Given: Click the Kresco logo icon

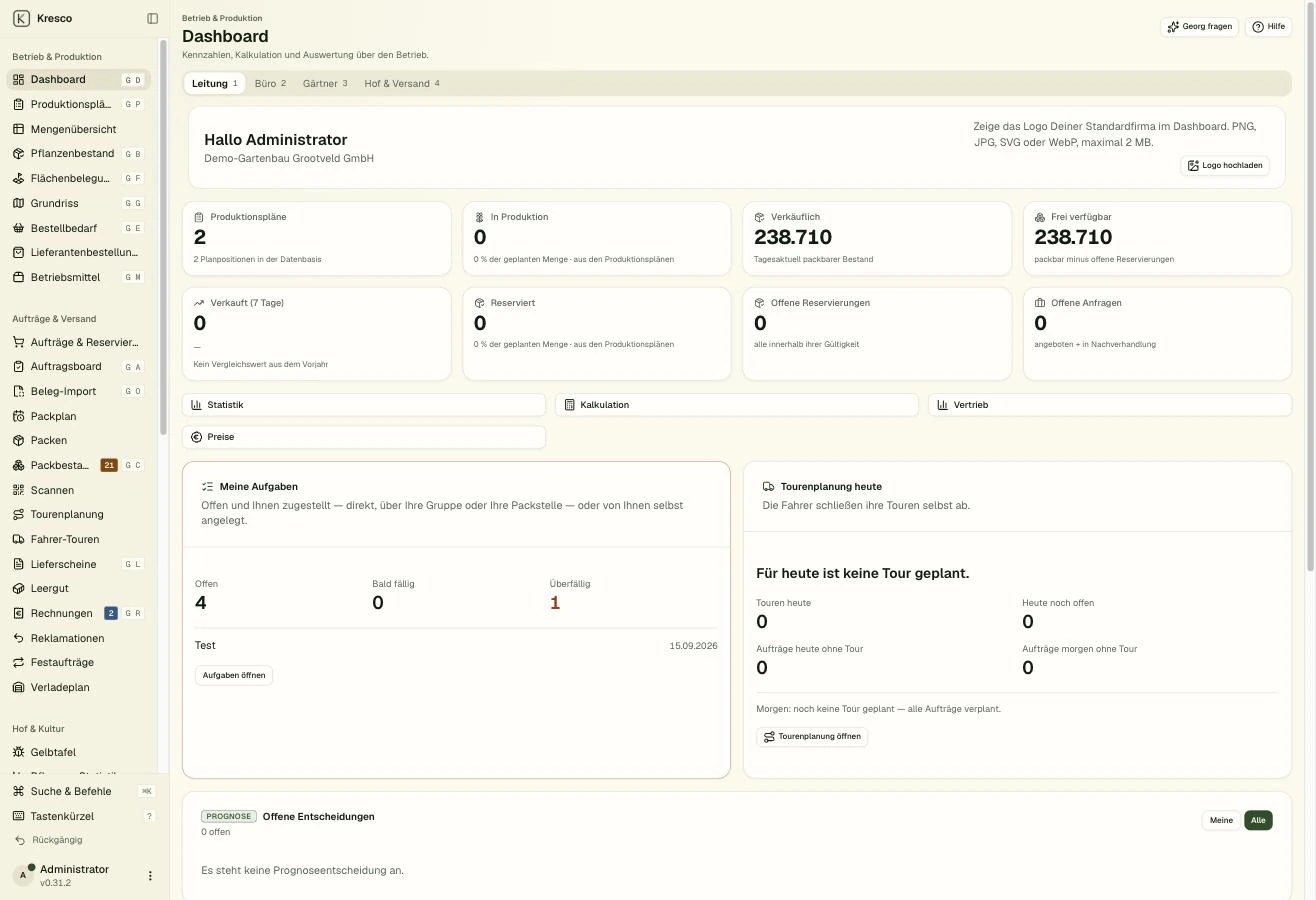Looking at the screenshot, I should coord(21,18).
